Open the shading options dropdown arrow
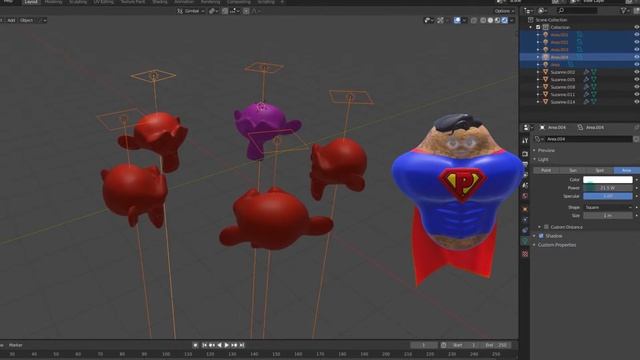Image resolution: width=640 pixels, height=360 pixels. coord(512,20)
